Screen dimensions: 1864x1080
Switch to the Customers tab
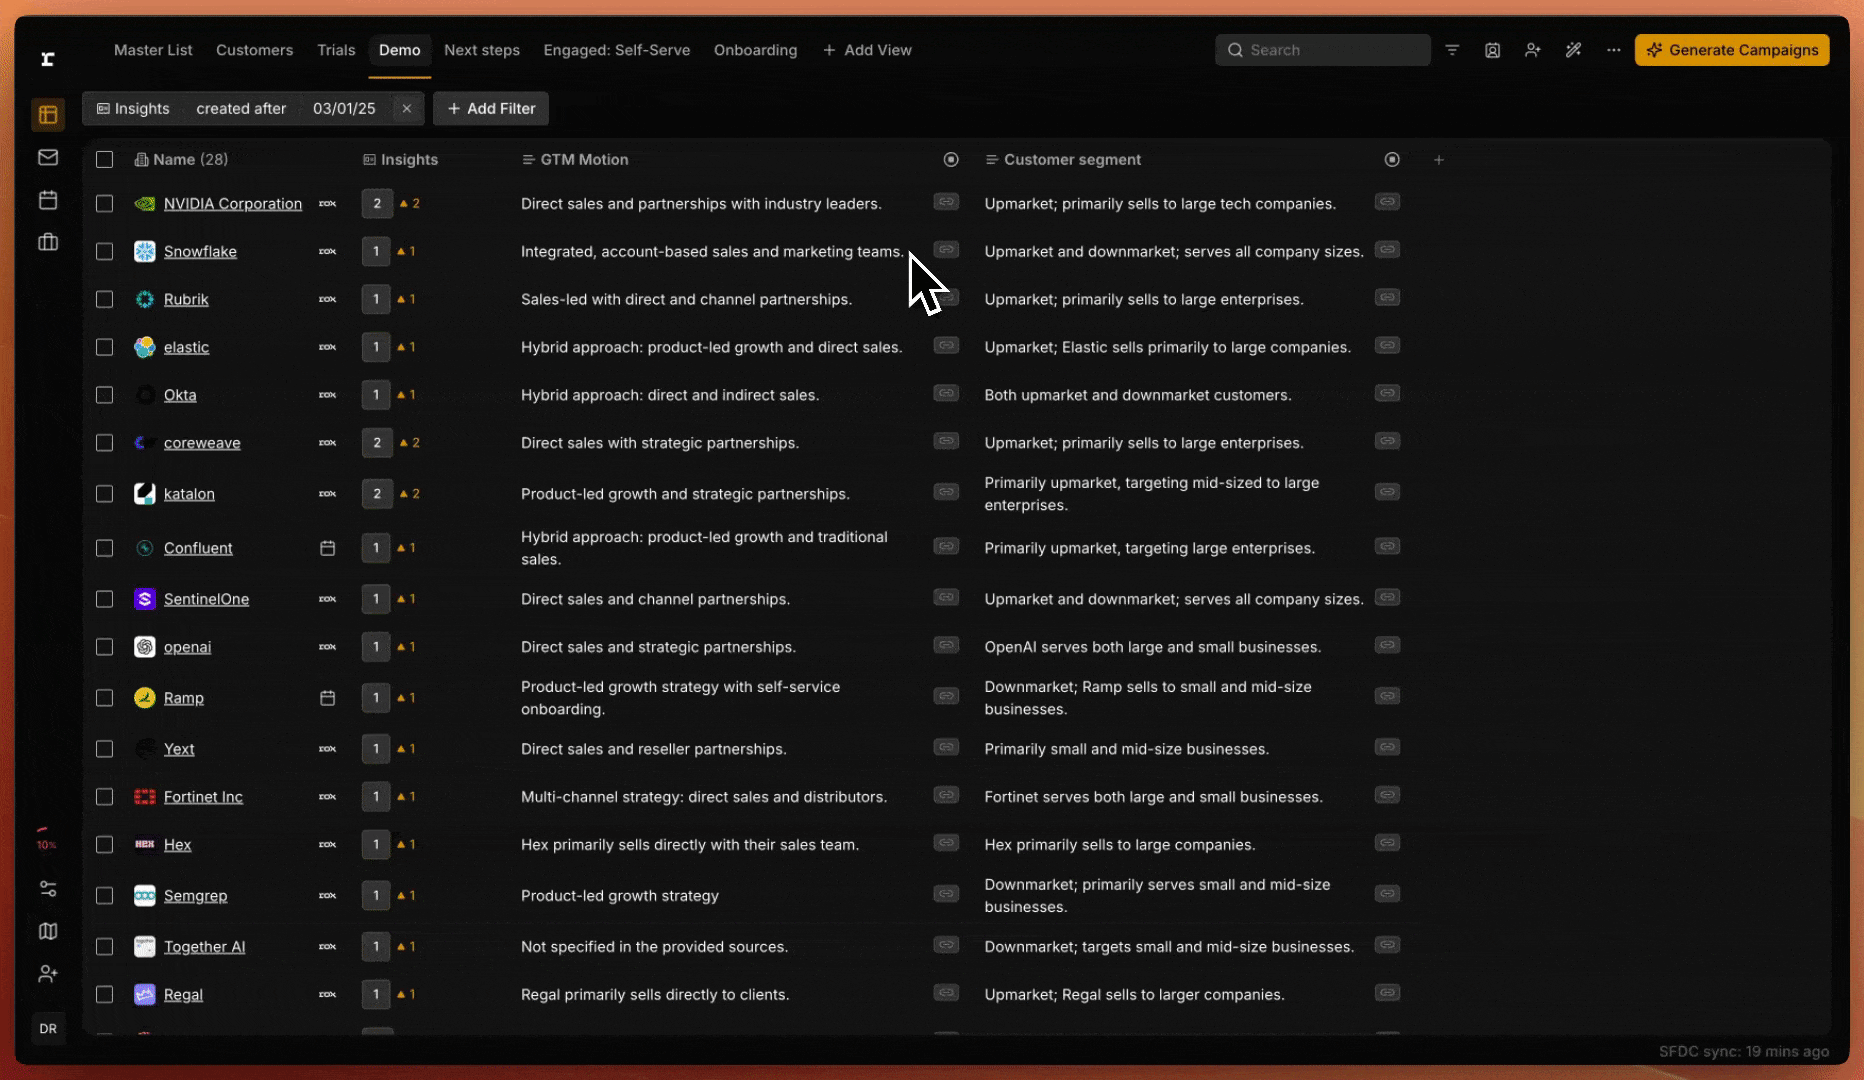tap(254, 49)
